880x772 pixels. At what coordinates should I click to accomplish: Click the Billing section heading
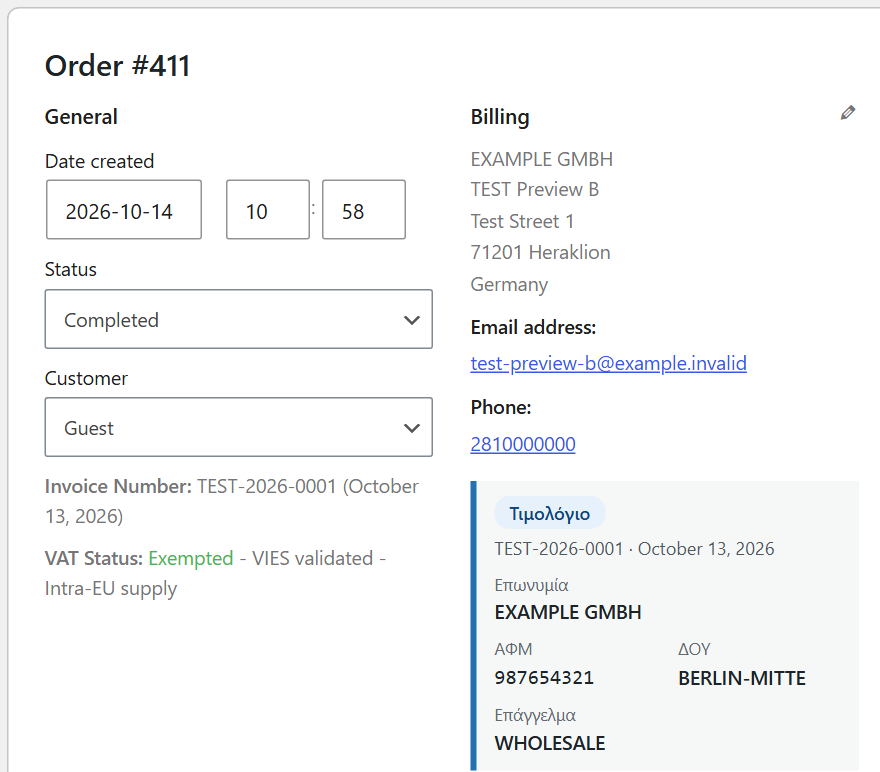pos(500,117)
